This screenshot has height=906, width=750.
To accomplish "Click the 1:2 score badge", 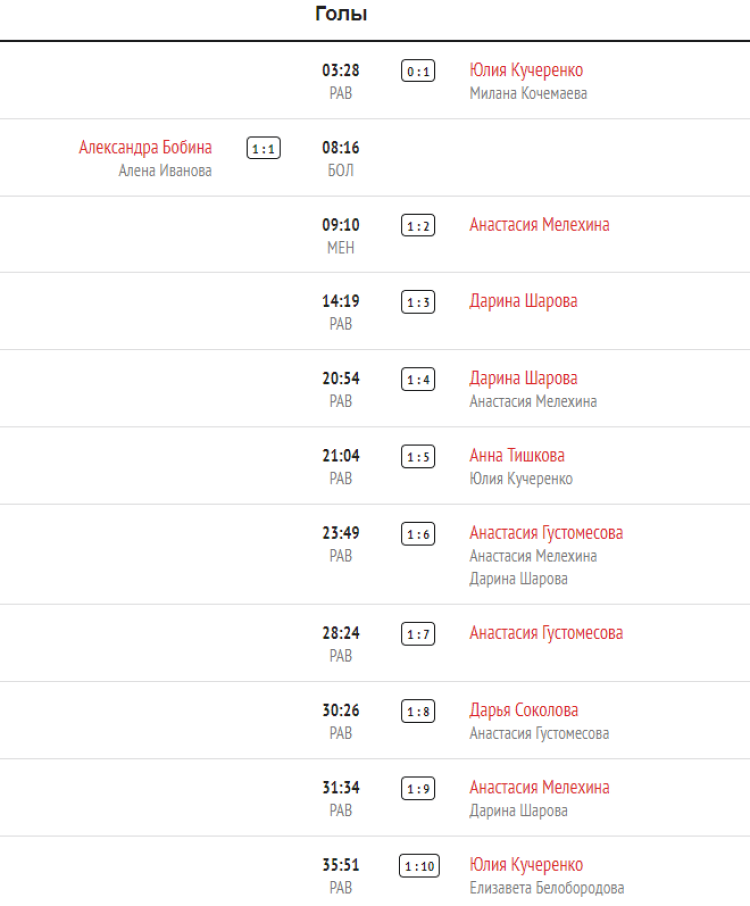I will click(418, 226).
